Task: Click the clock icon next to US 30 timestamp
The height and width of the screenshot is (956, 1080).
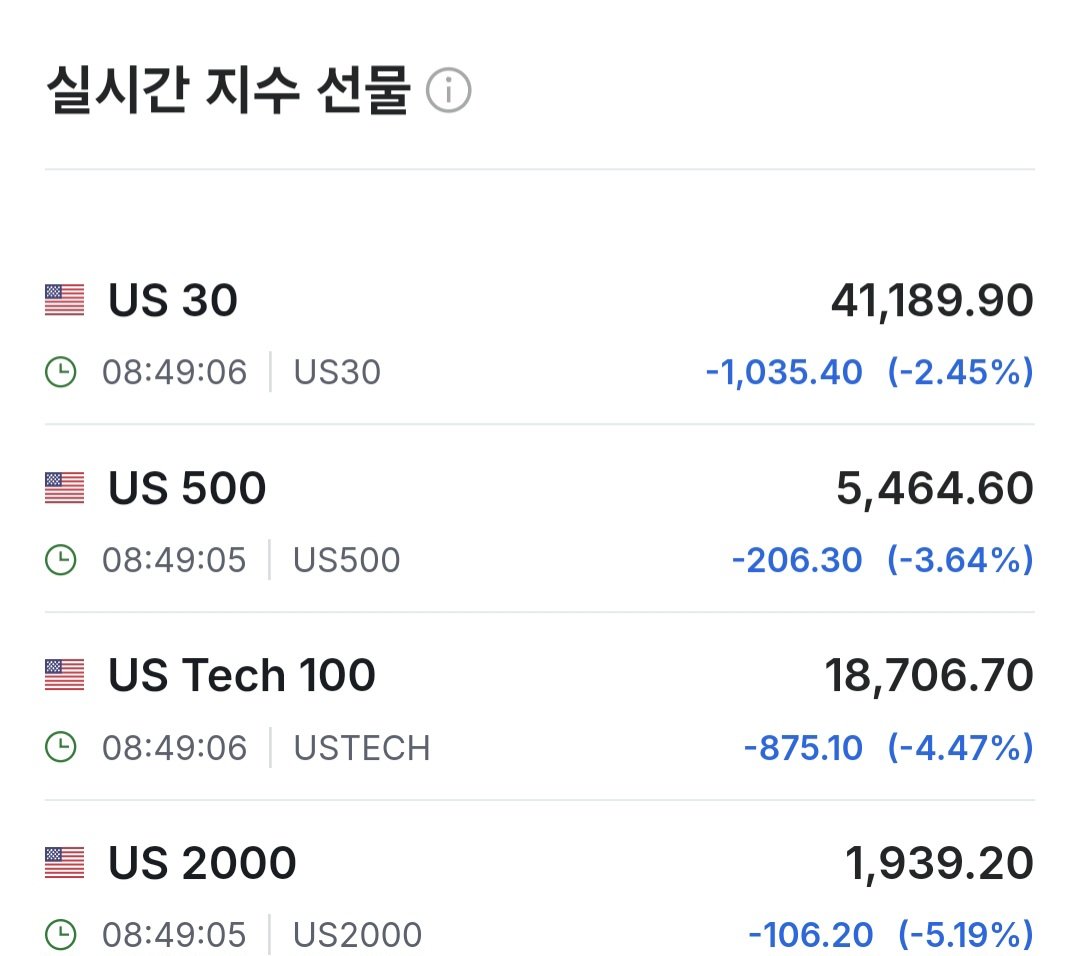Action: point(62,371)
